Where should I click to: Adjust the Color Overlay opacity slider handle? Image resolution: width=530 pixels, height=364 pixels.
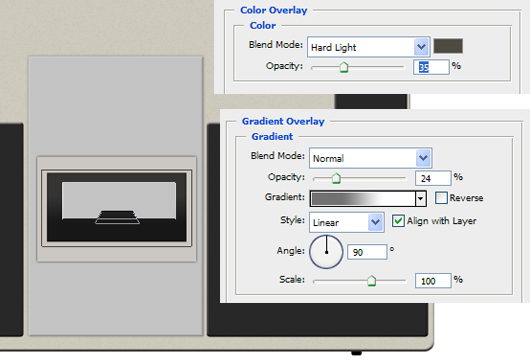pos(344,67)
